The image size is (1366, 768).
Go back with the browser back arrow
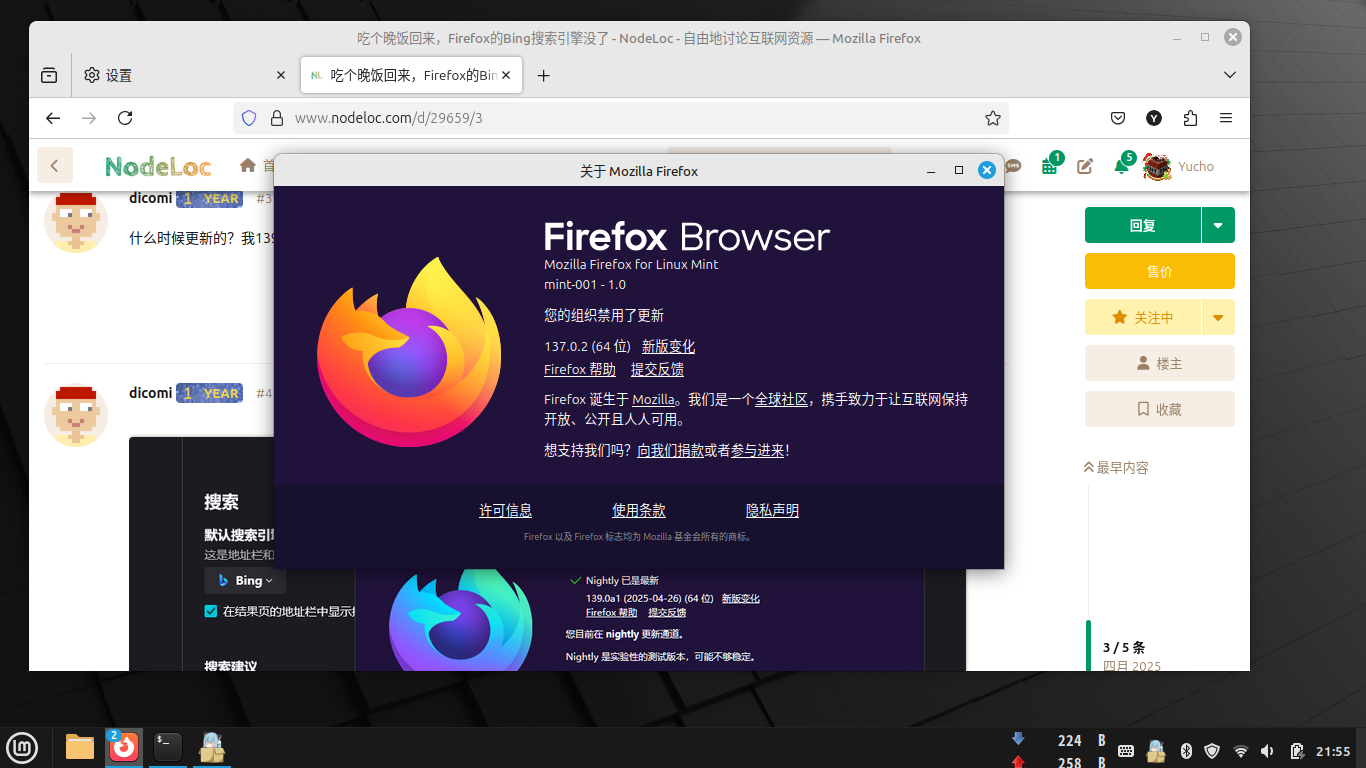tap(53, 118)
